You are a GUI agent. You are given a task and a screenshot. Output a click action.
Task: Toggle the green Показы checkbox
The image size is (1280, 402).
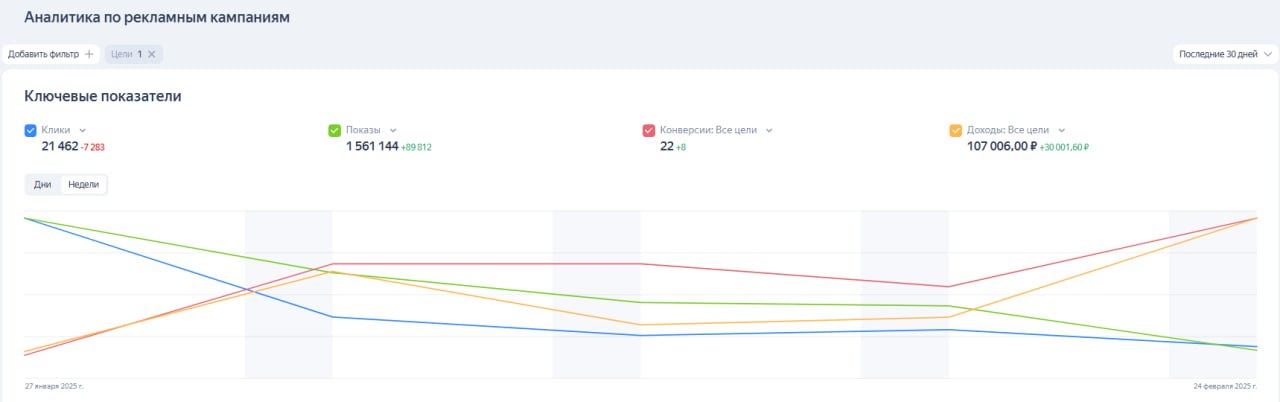[x=335, y=130]
